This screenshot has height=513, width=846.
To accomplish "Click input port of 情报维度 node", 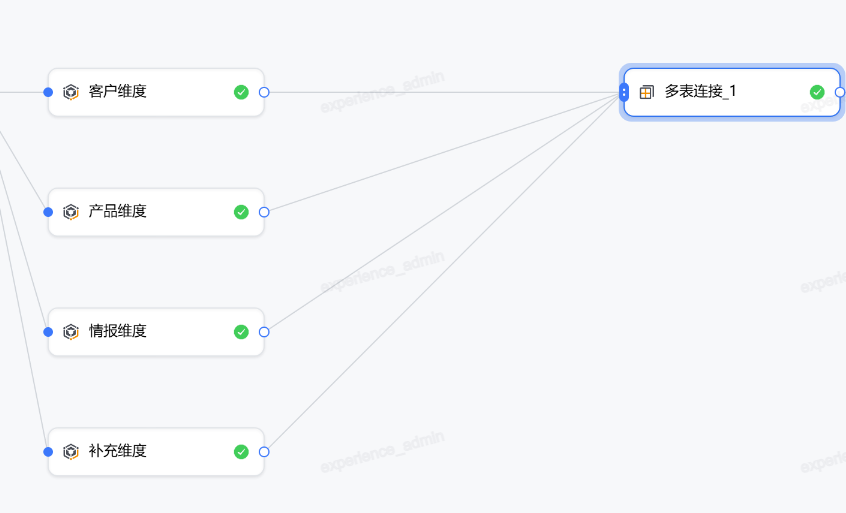I will pyautogui.click(x=48, y=332).
